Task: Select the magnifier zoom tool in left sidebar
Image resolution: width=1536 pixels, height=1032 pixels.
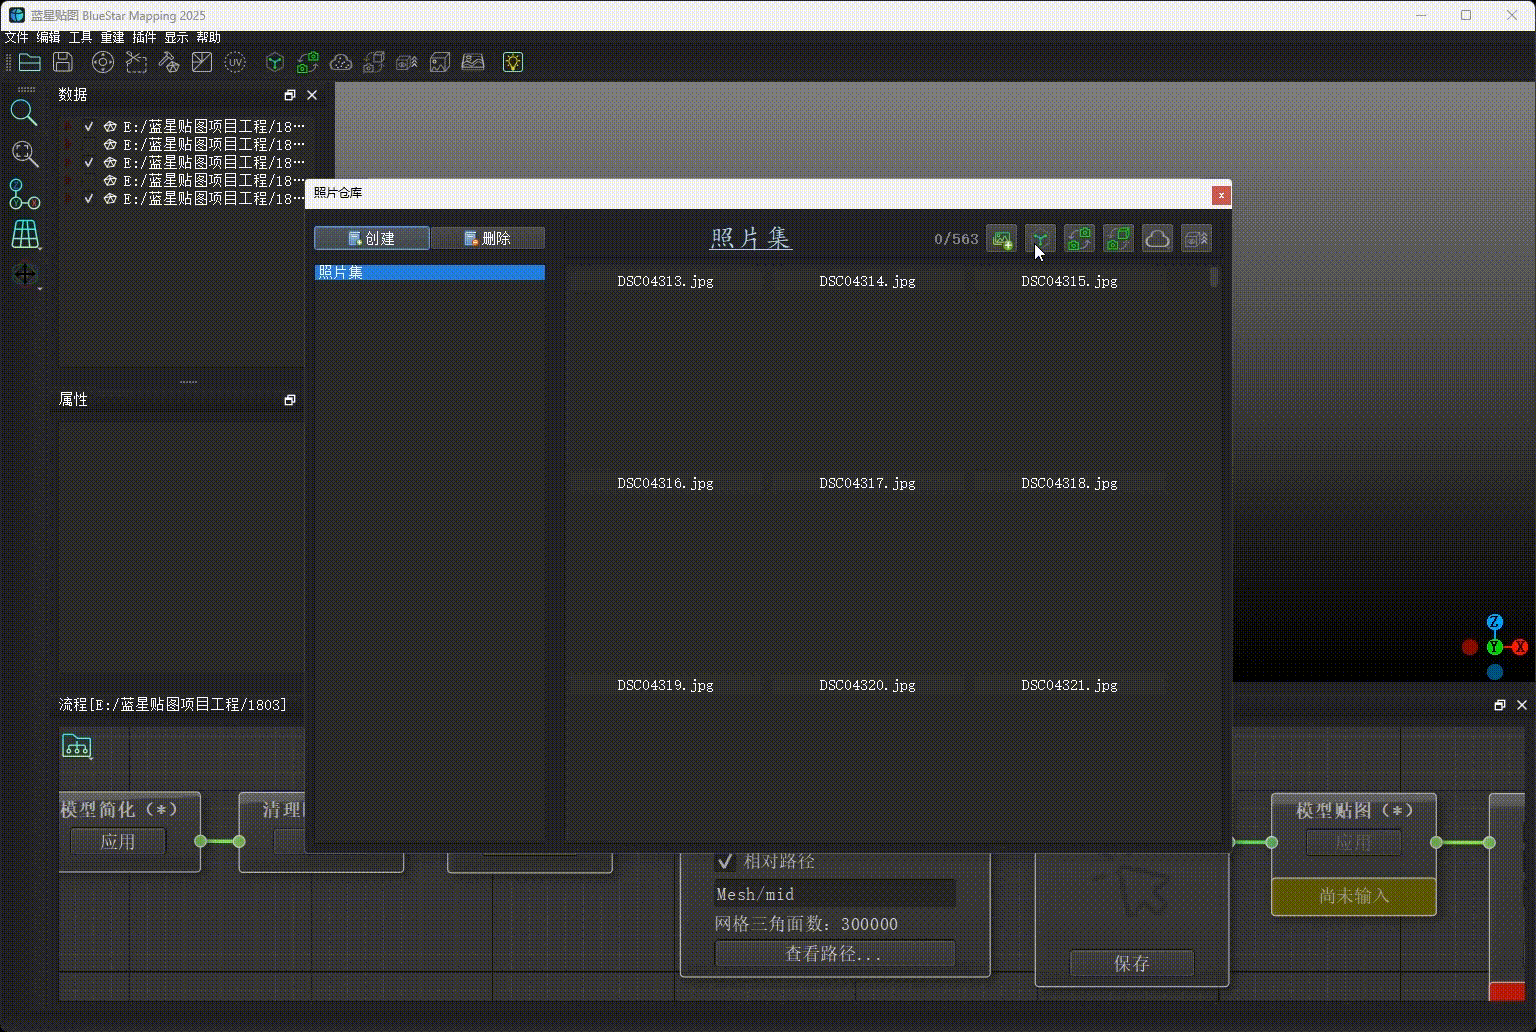Action: coord(24,113)
